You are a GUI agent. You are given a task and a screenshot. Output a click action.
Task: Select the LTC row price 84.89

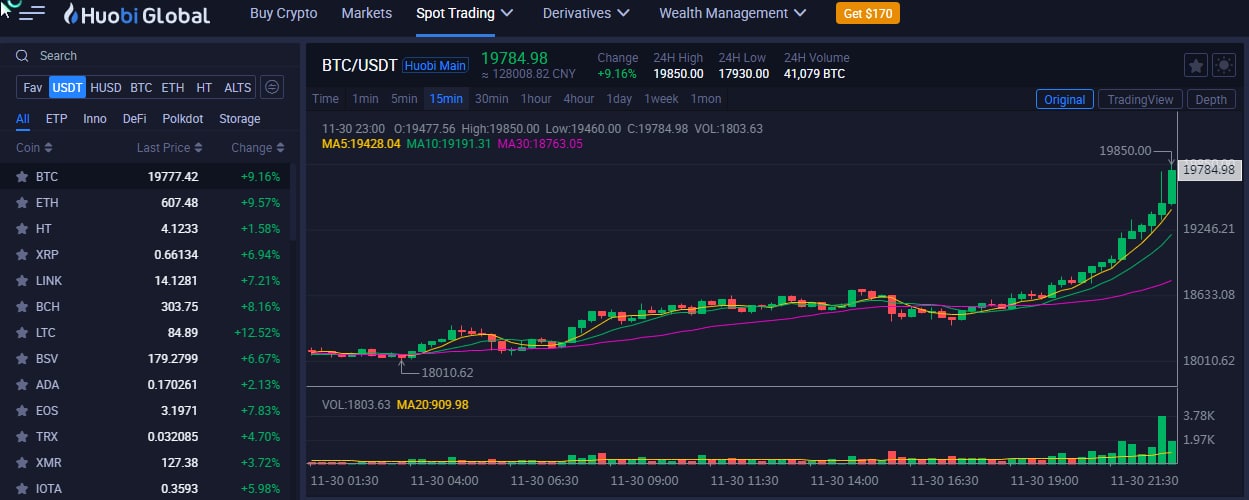[183, 332]
